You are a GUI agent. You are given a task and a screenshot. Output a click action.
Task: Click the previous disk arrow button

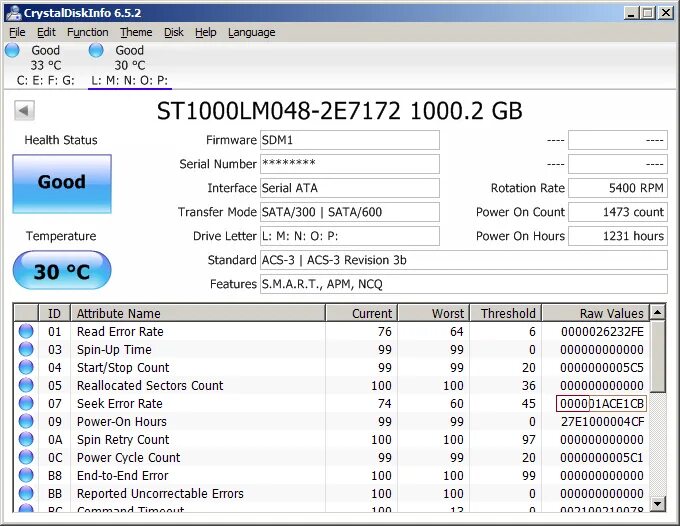(24, 111)
